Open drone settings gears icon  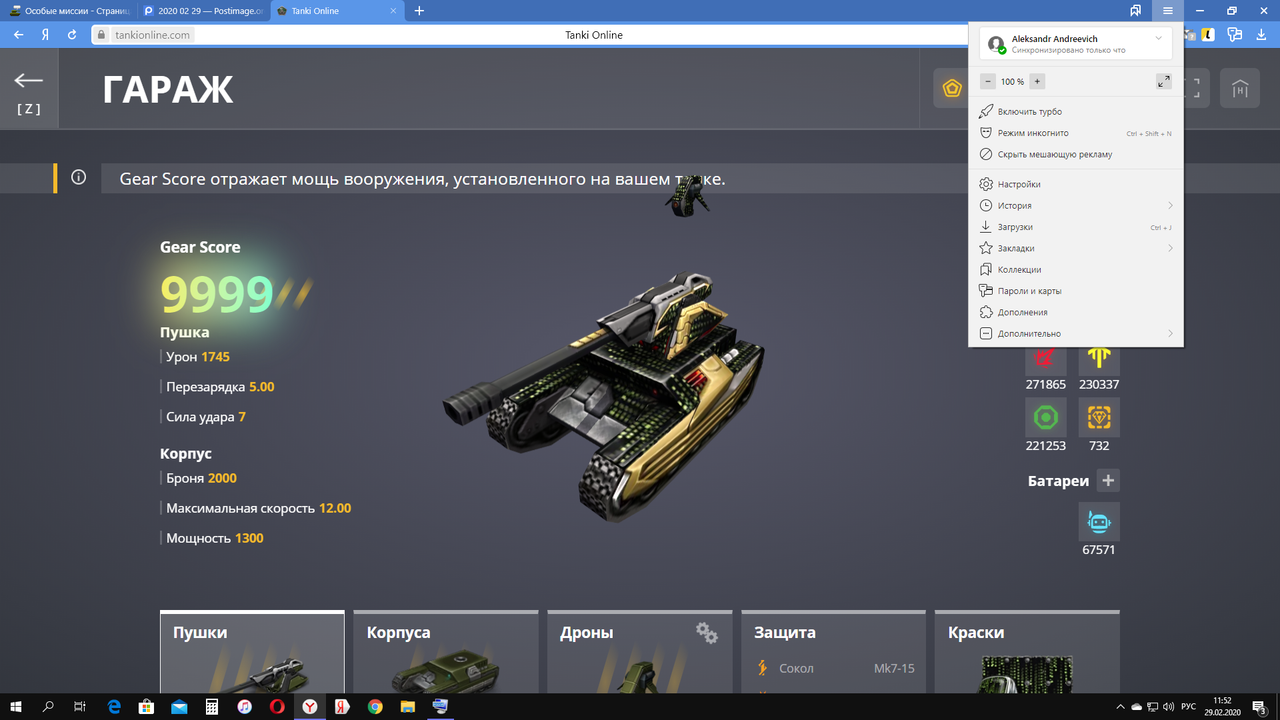(x=707, y=632)
